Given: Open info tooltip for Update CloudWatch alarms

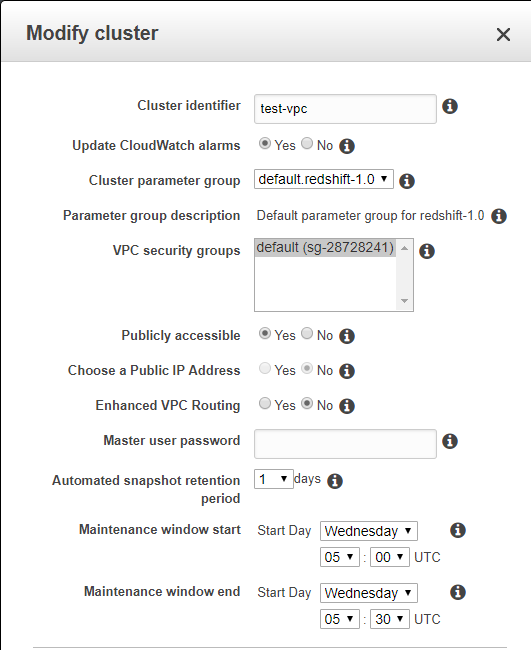Looking at the screenshot, I should (x=347, y=146).
